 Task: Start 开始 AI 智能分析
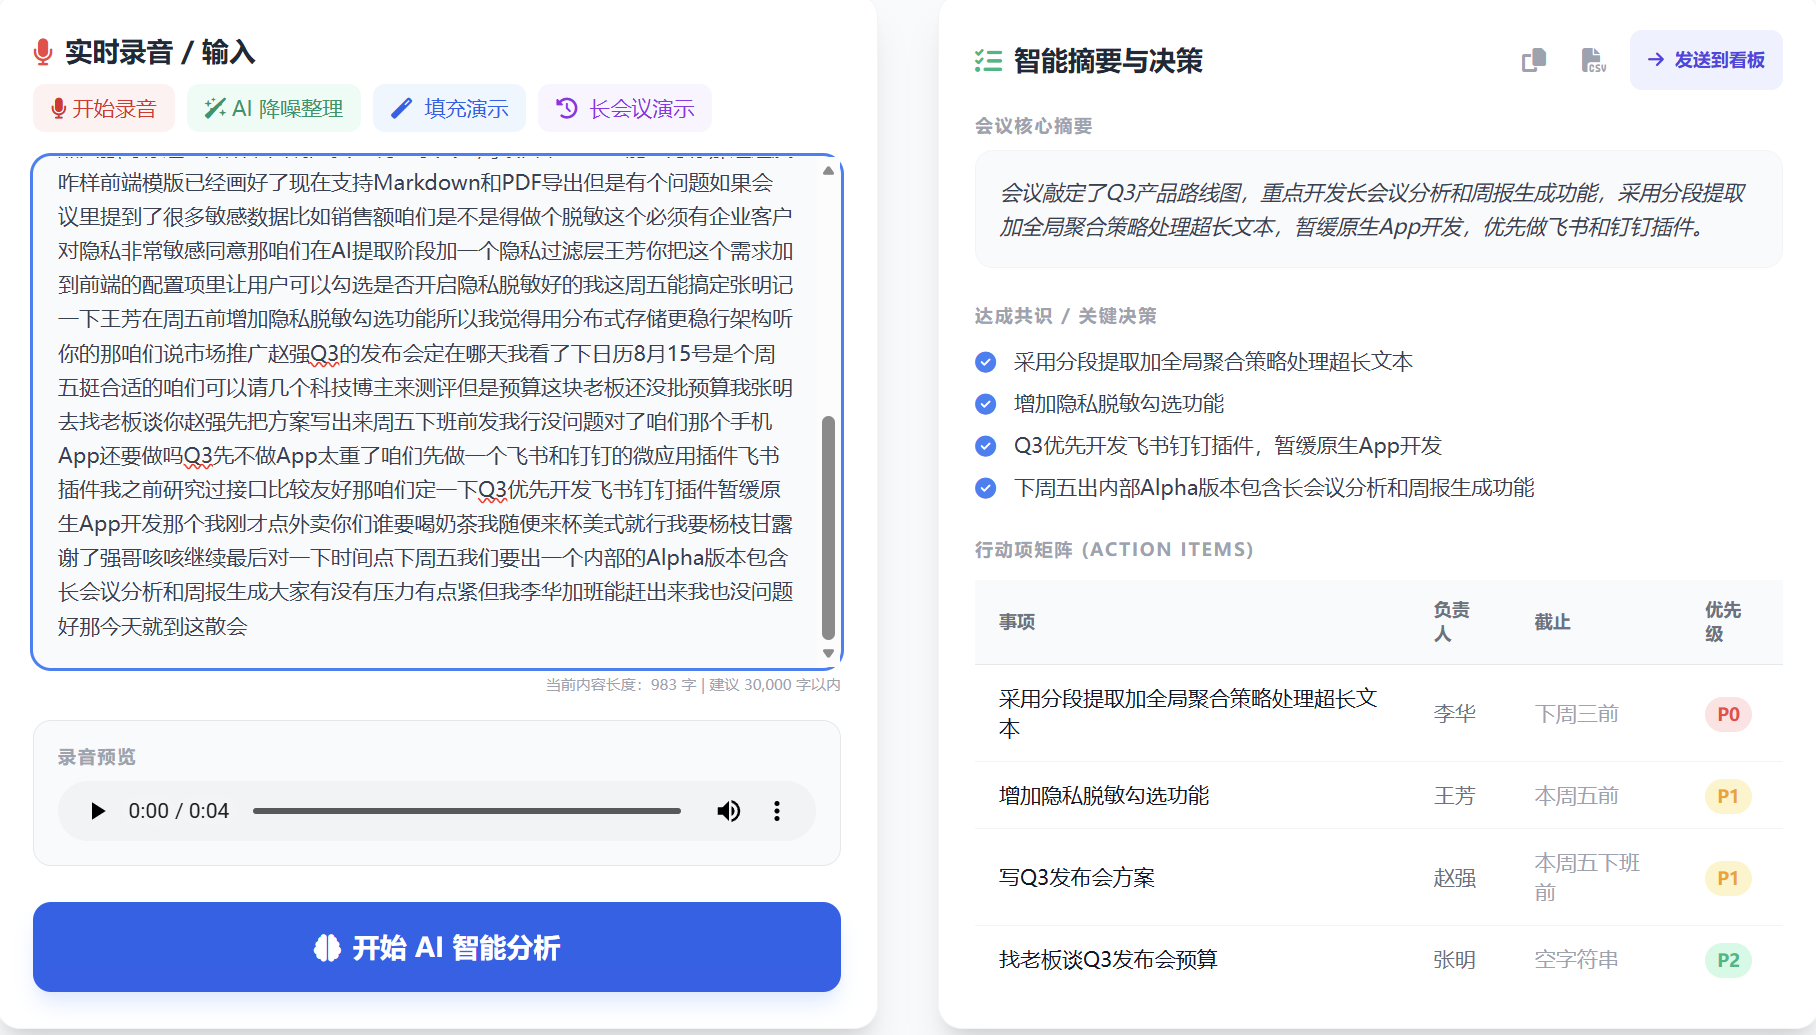click(x=437, y=947)
